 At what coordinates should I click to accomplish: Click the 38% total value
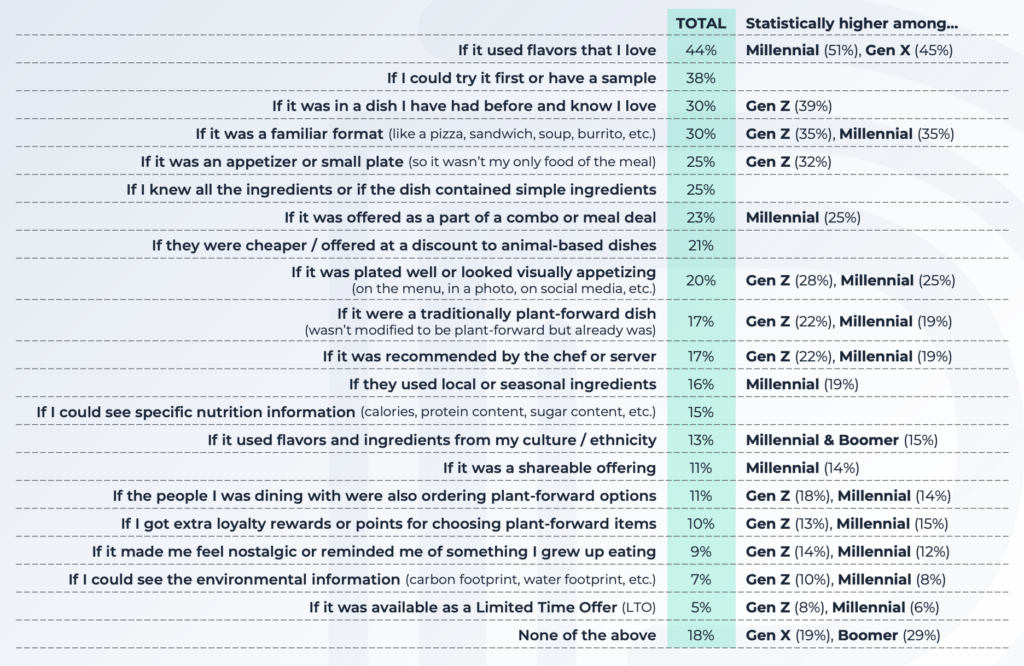(x=700, y=78)
